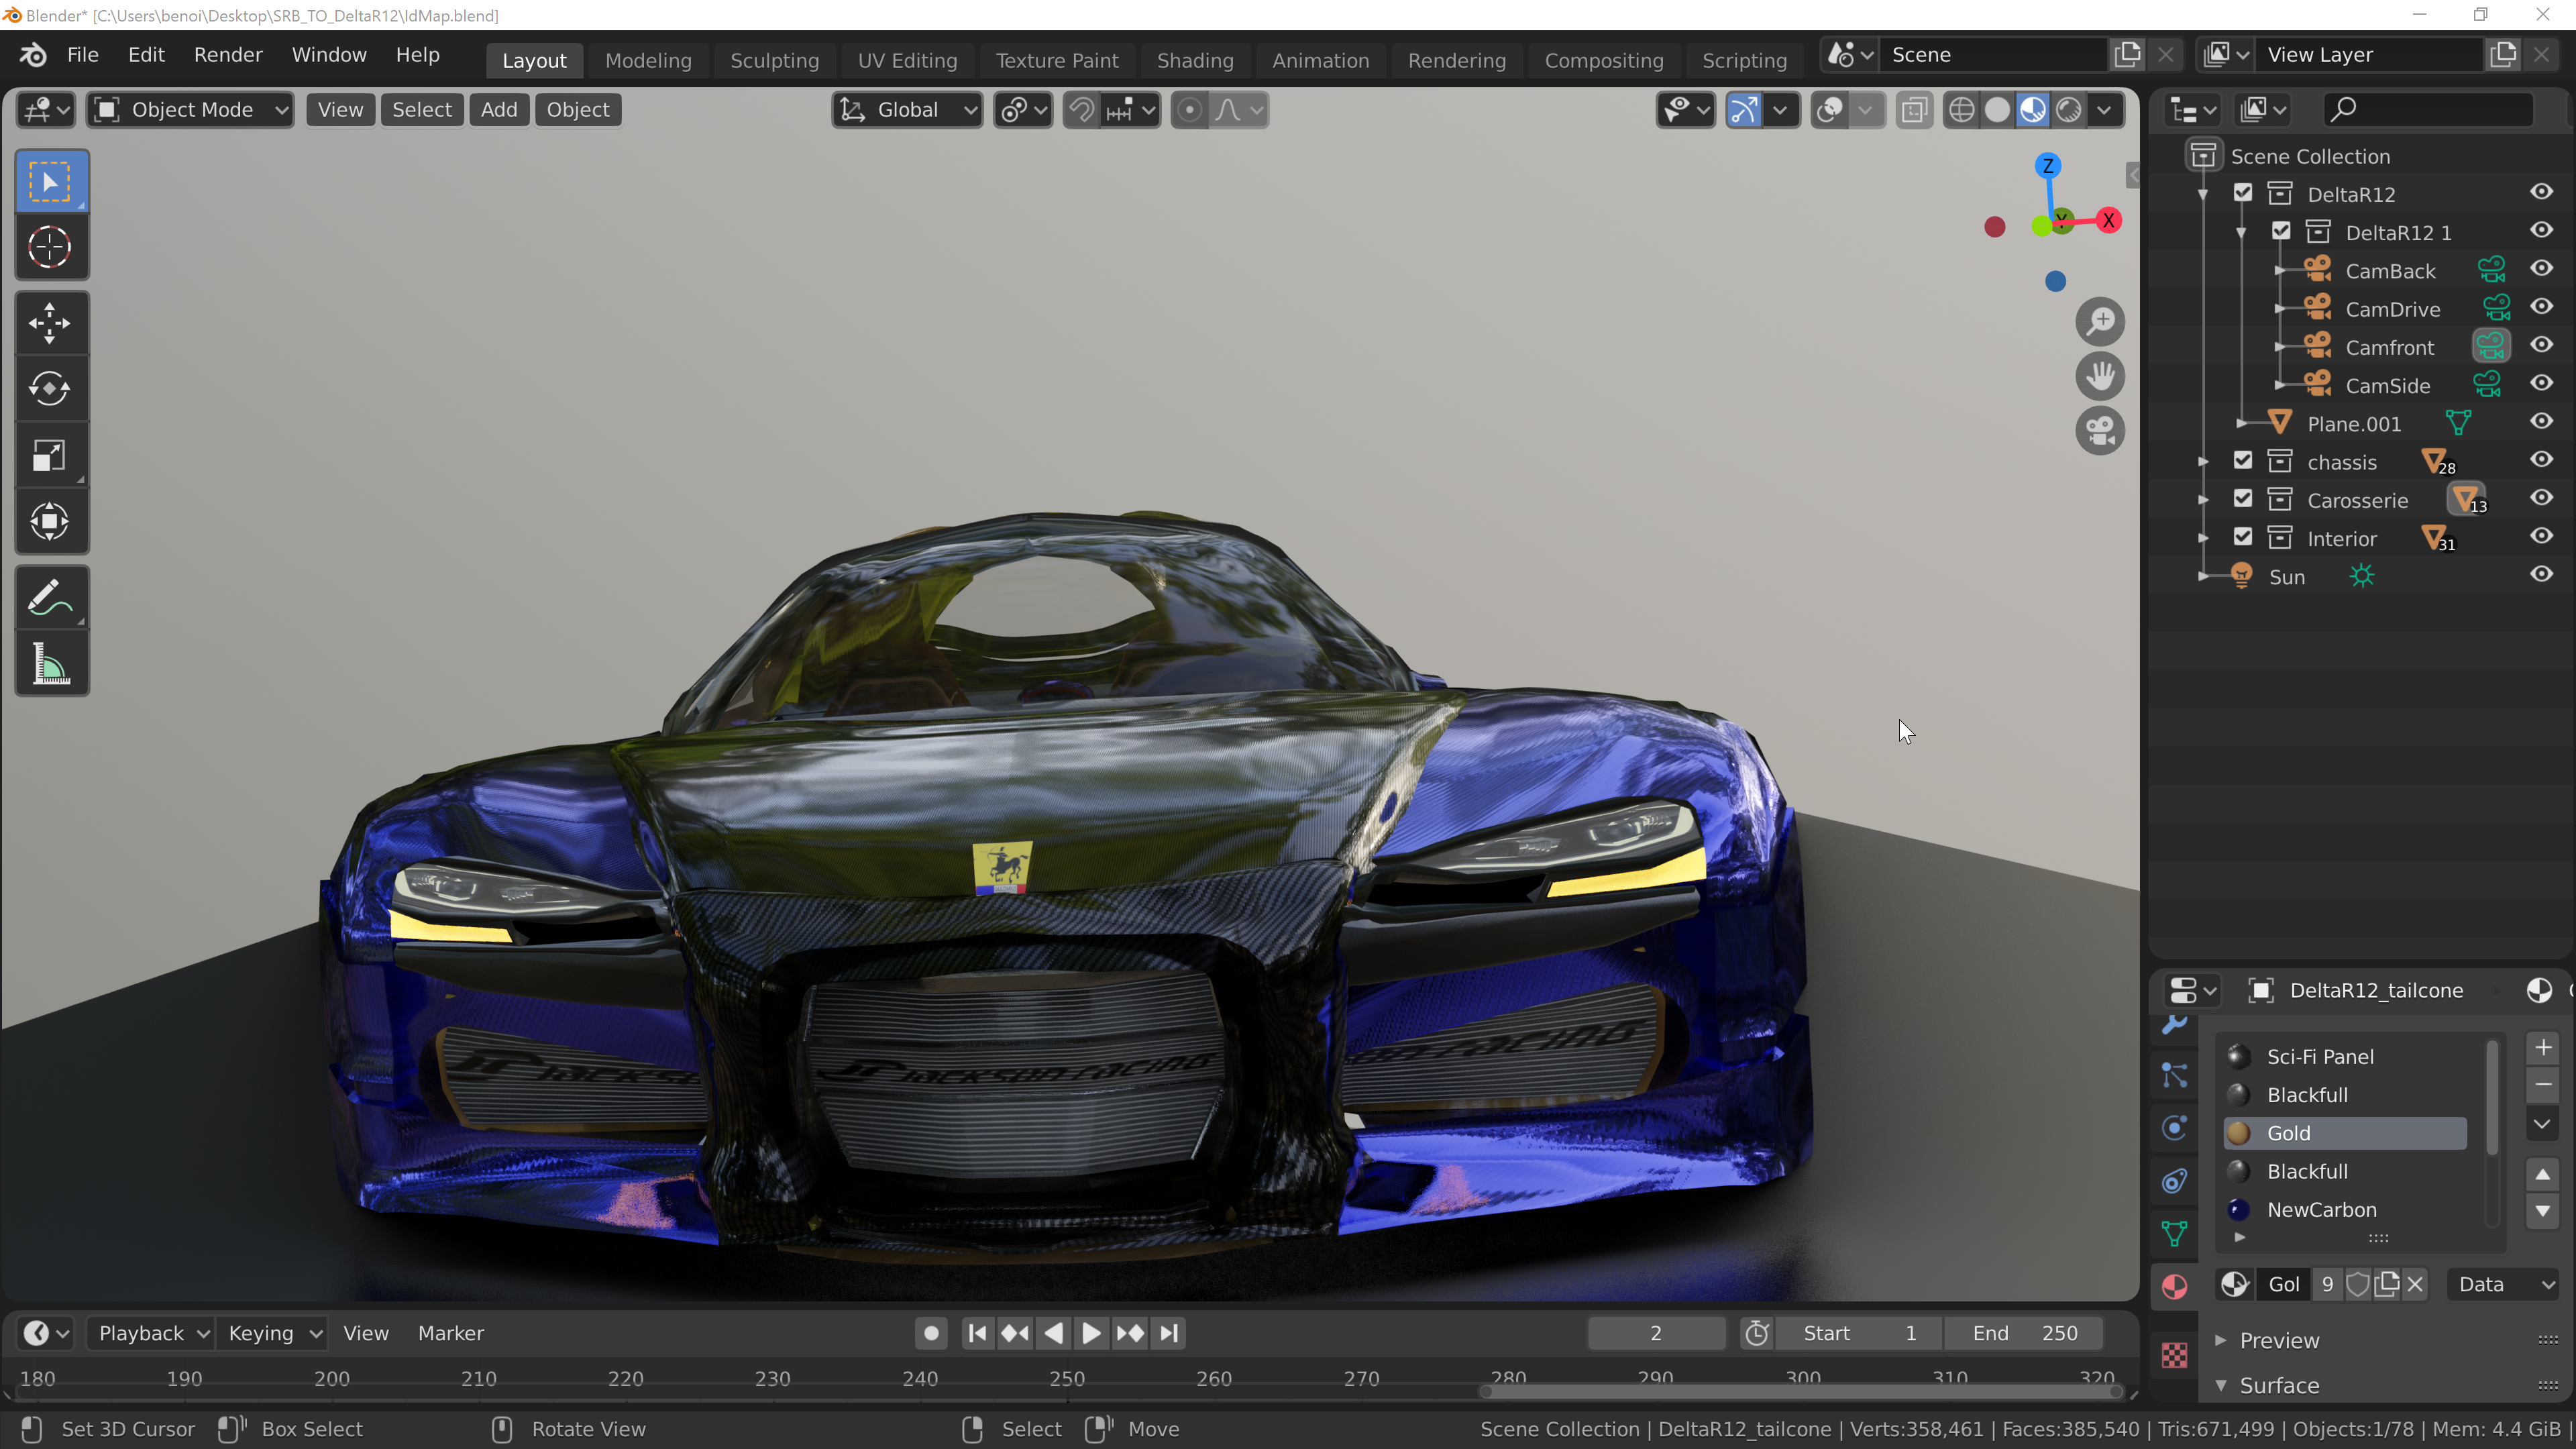Open the Object Data properties tab
Image resolution: width=2576 pixels, height=1449 pixels.
click(2174, 1234)
